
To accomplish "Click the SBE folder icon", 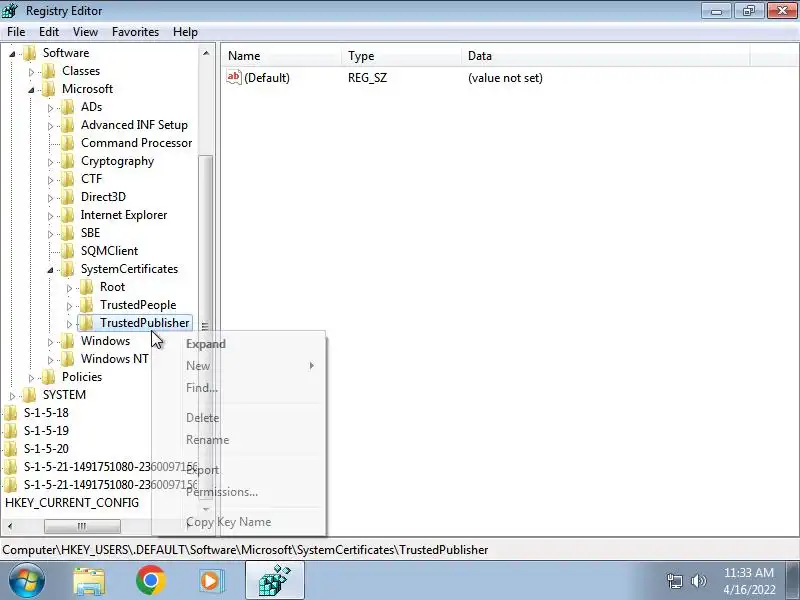I will tap(68, 233).
